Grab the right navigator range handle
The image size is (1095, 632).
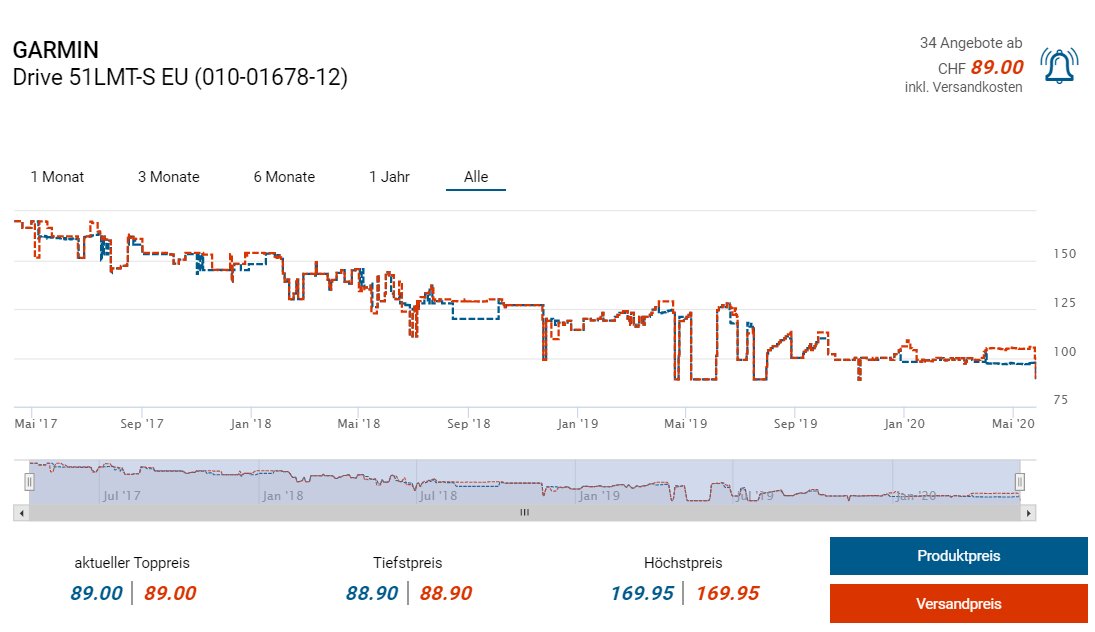click(x=1020, y=482)
